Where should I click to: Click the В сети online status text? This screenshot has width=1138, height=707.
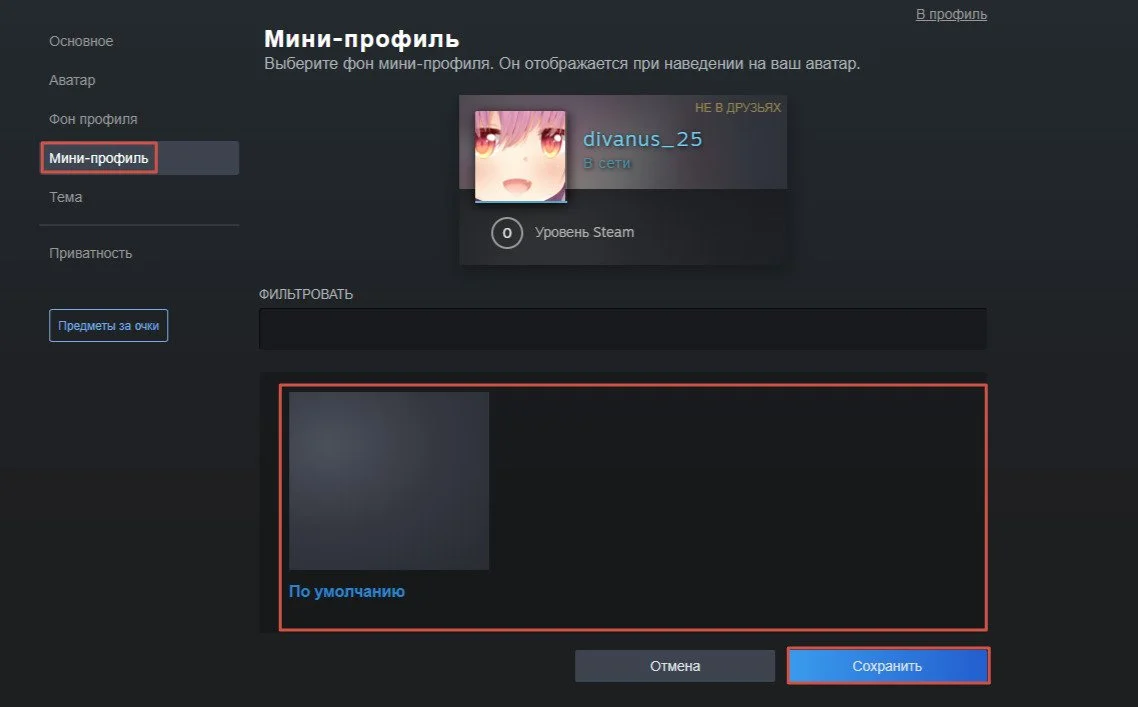pyautogui.click(x=607, y=163)
